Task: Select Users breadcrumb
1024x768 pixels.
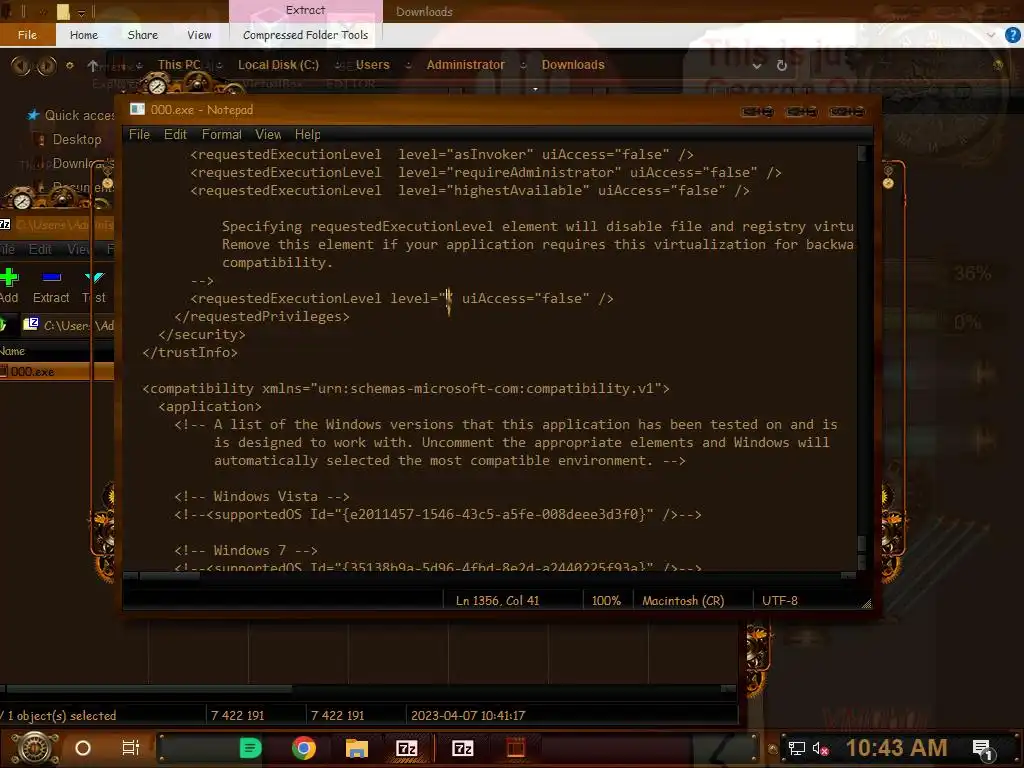Action: tap(372, 65)
